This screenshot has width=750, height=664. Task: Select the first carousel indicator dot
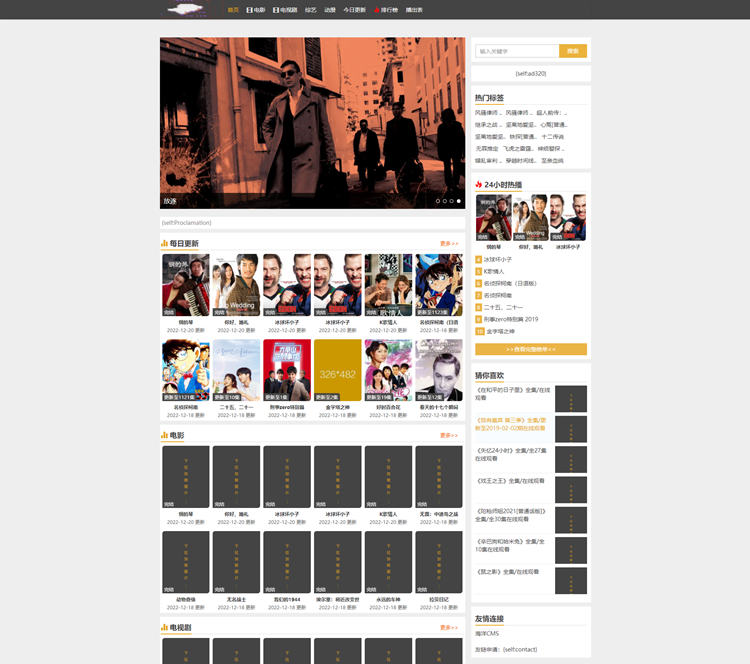click(x=438, y=201)
